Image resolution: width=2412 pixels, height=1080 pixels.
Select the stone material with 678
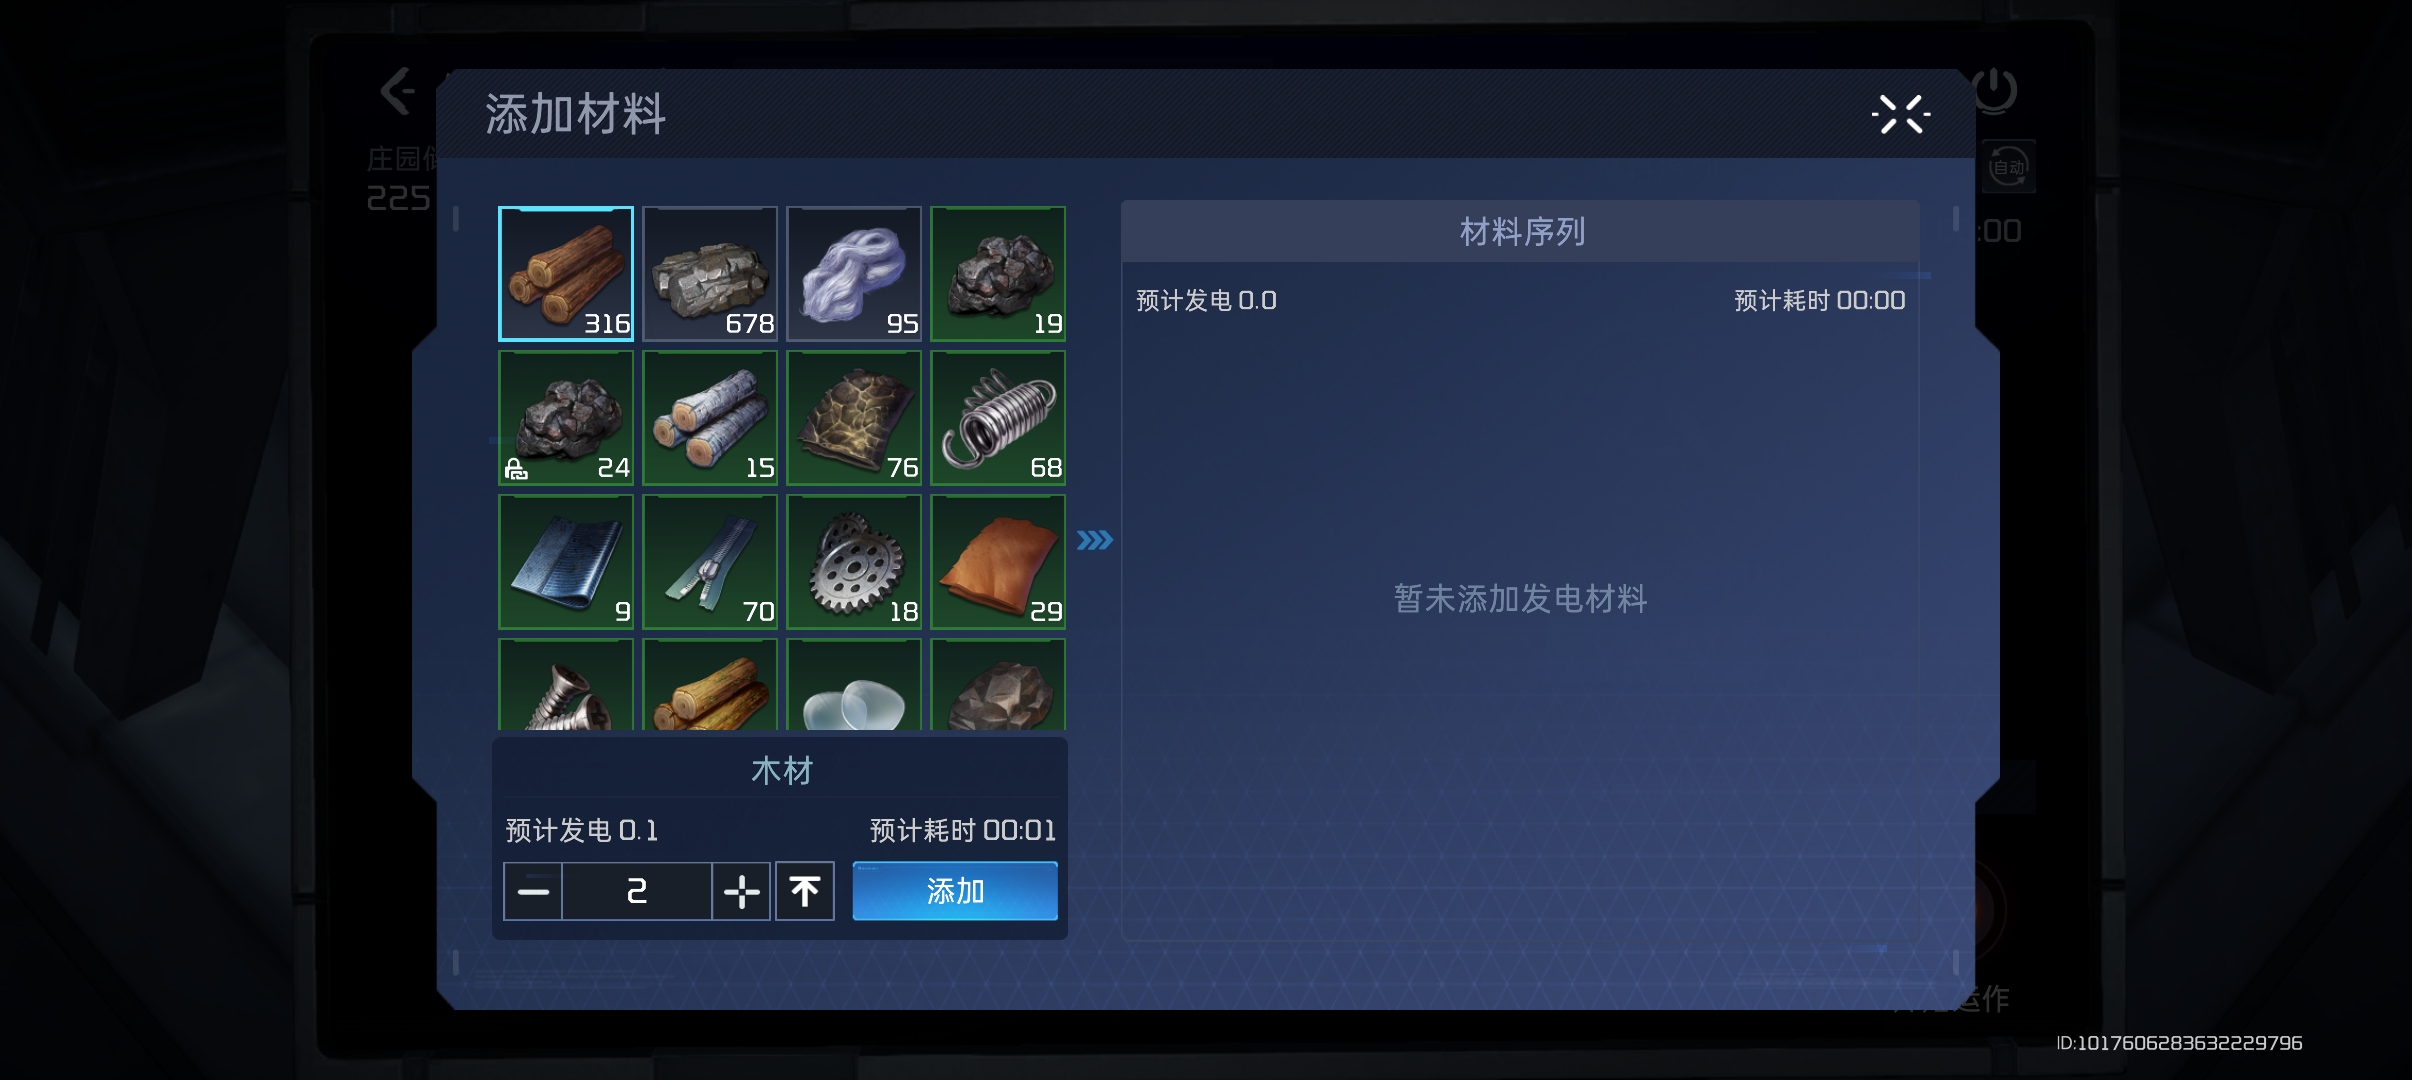coord(710,274)
